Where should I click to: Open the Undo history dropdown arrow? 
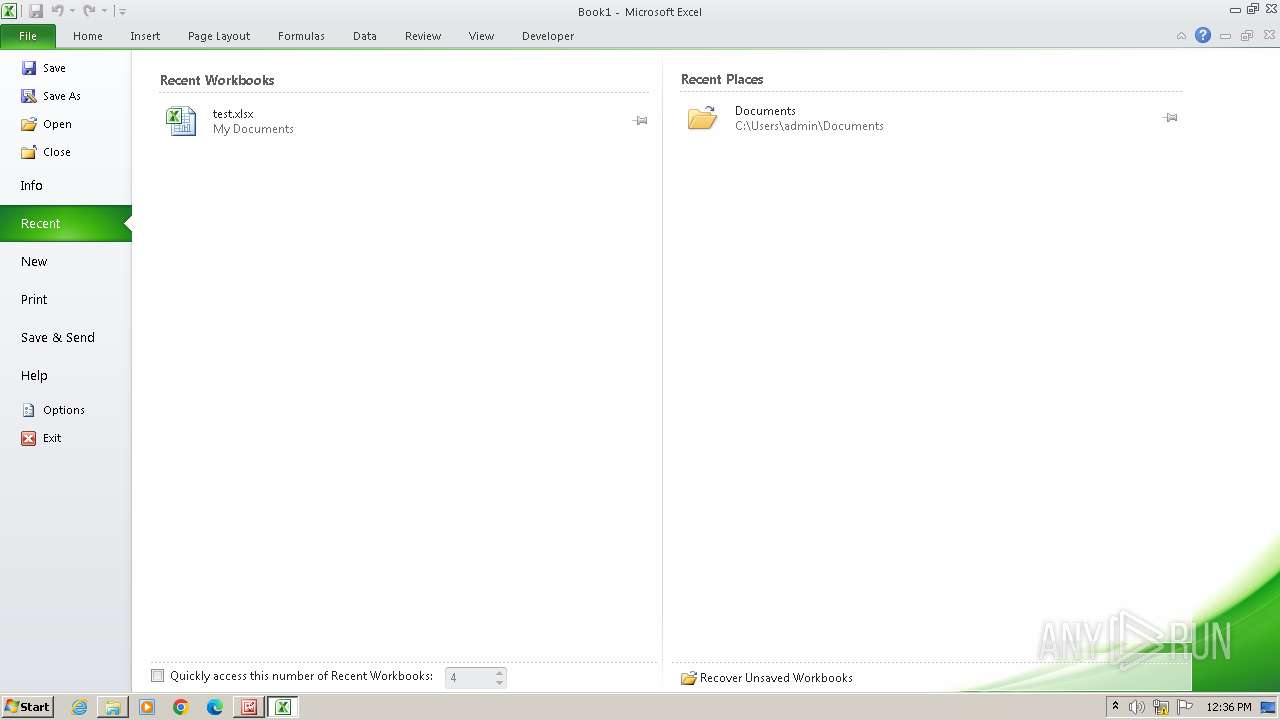click(72, 11)
